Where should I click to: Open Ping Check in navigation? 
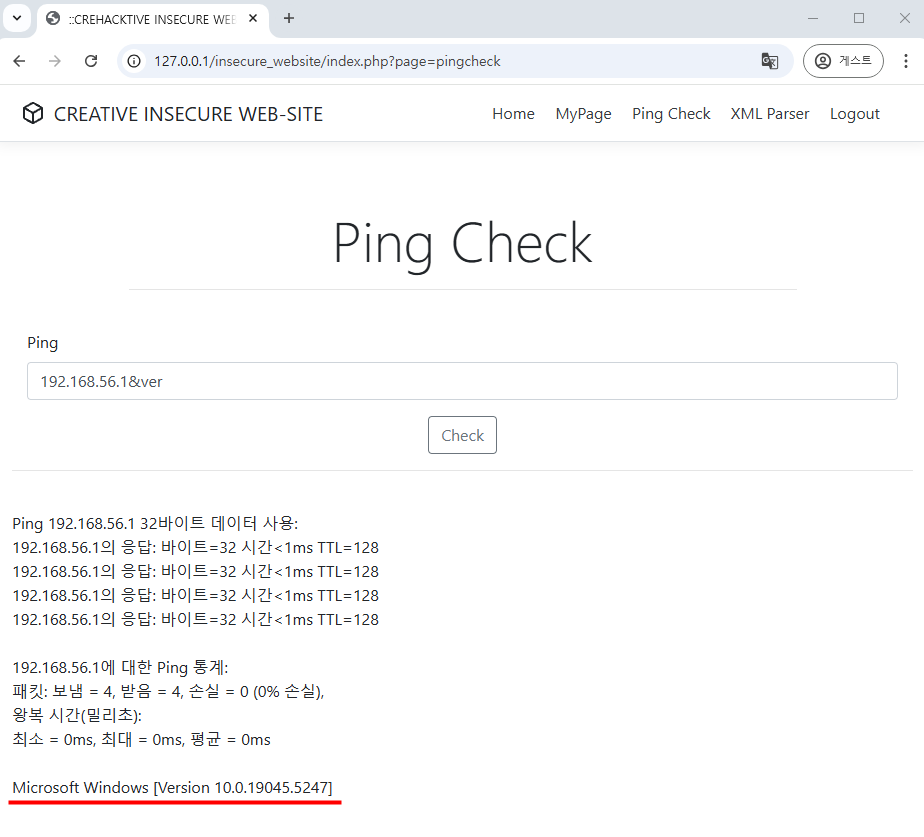click(671, 114)
